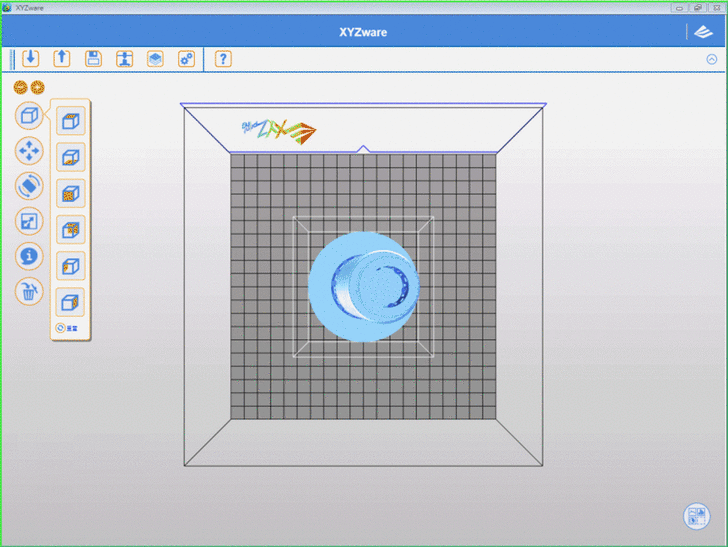Viewport: 728px width, 547px height.
Task: Choose the last cube view in the panel
Action: 71,301
